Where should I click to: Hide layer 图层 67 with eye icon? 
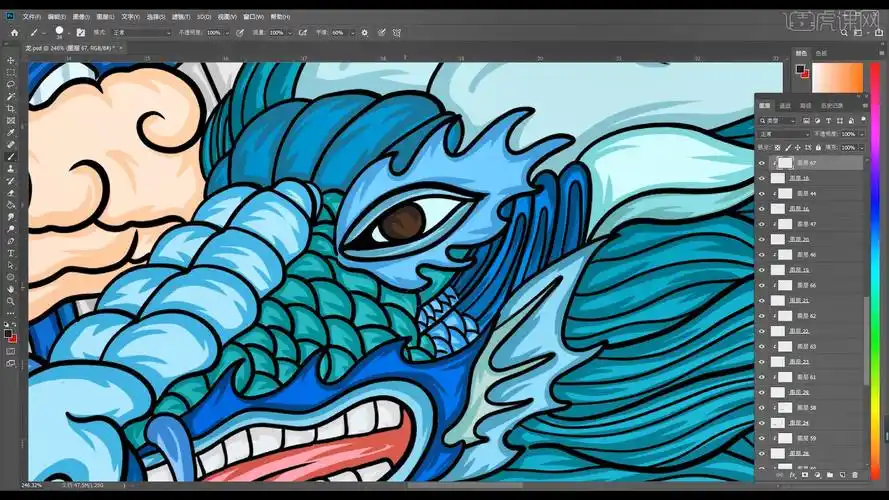762,162
